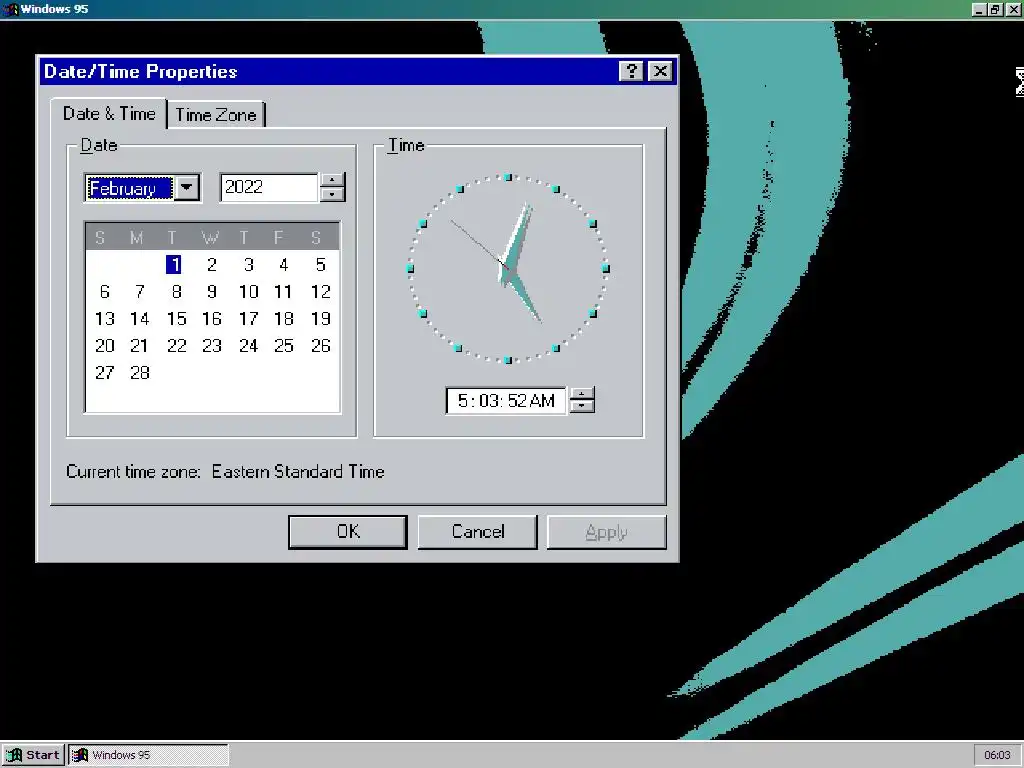1024x768 pixels.
Task: Select day 25 in the calendar
Action: (283, 345)
